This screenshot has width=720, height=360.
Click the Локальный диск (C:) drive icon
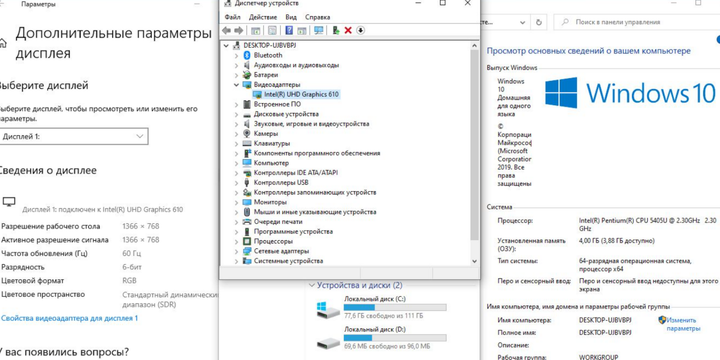click(x=328, y=309)
